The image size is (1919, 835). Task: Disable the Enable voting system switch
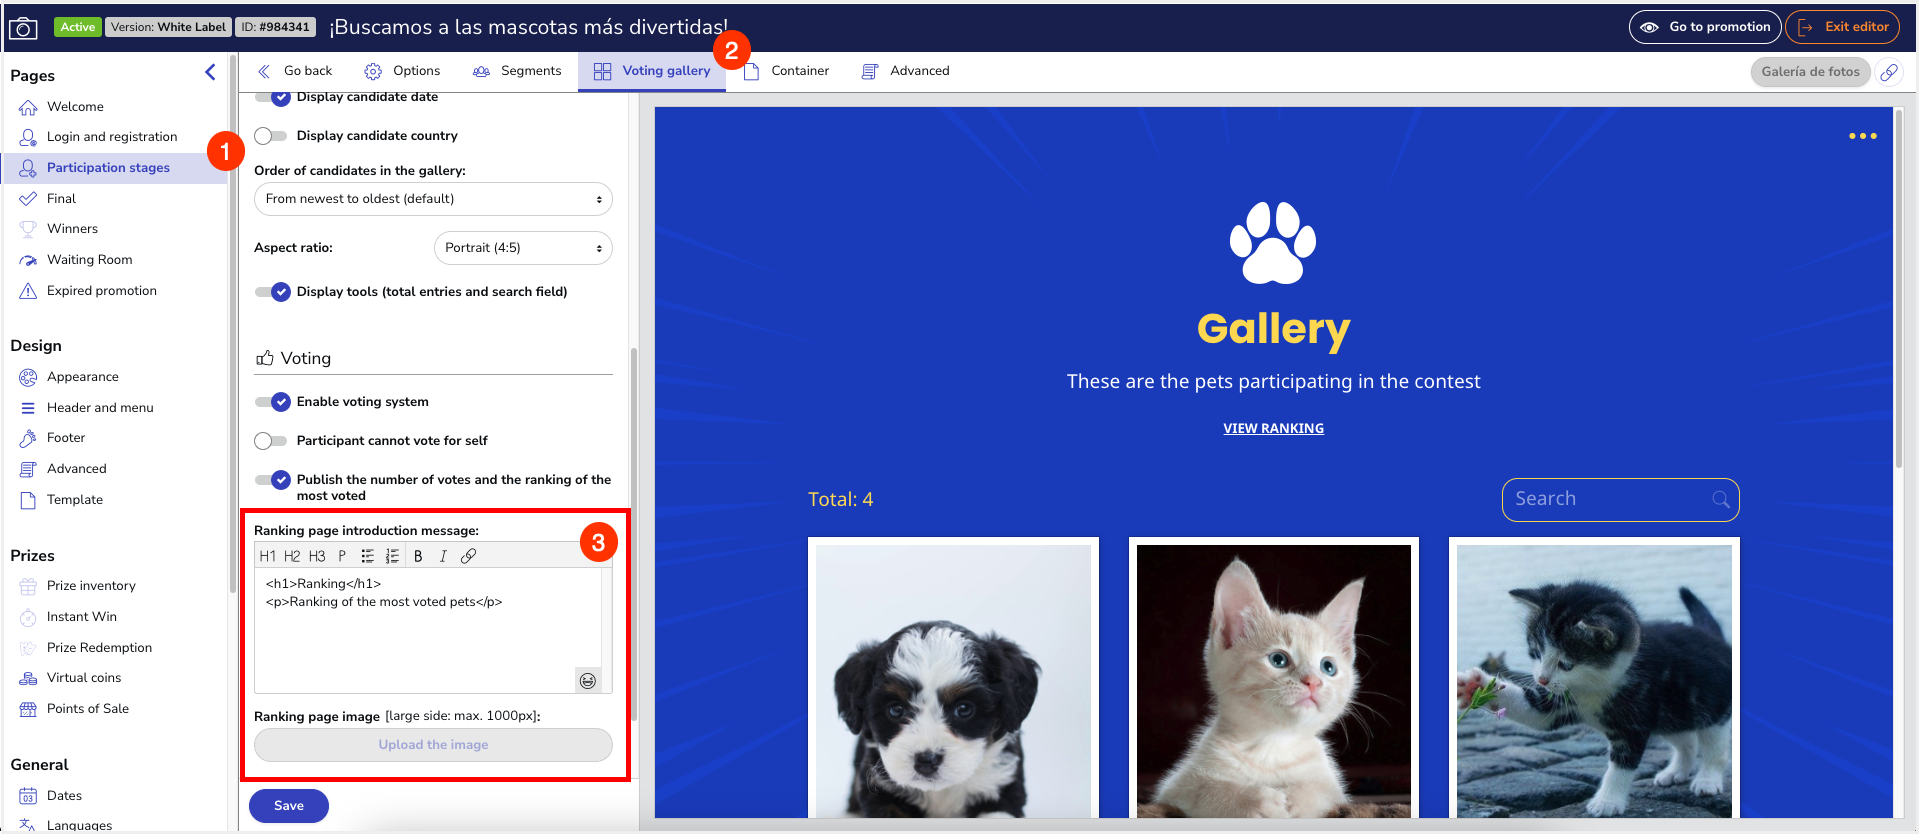pyautogui.click(x=272, y=402)
